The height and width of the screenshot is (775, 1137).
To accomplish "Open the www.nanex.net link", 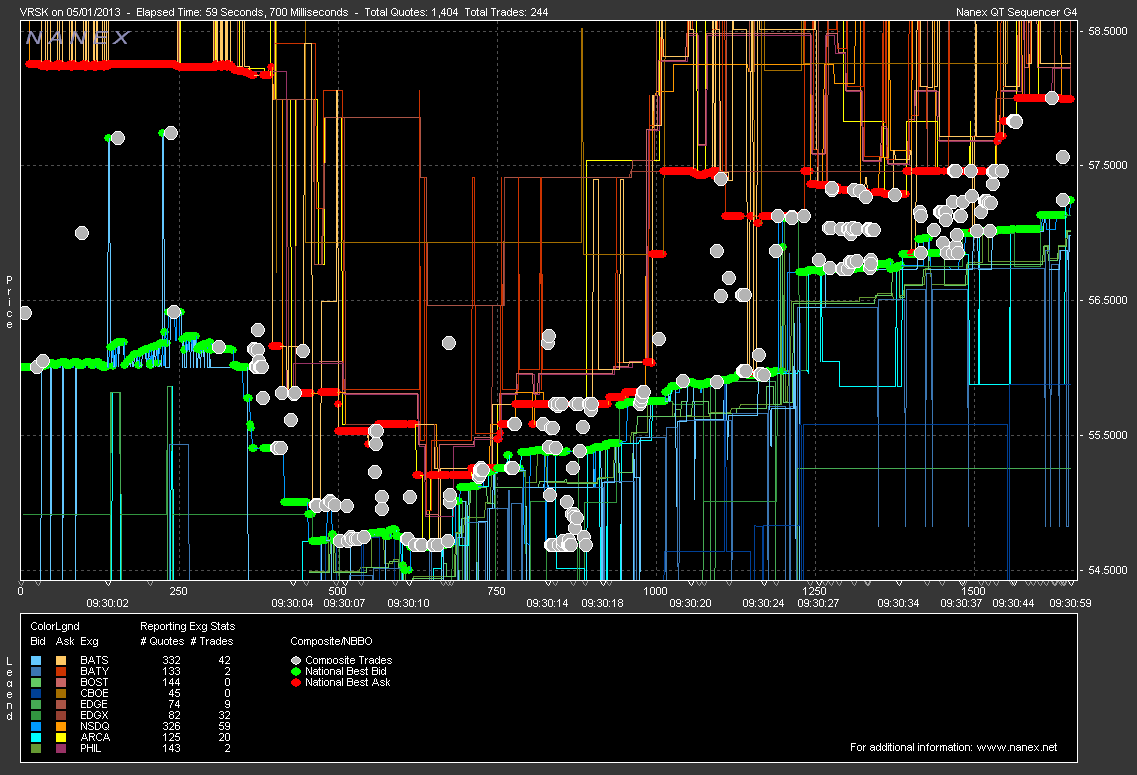I will coord(1017,747).
